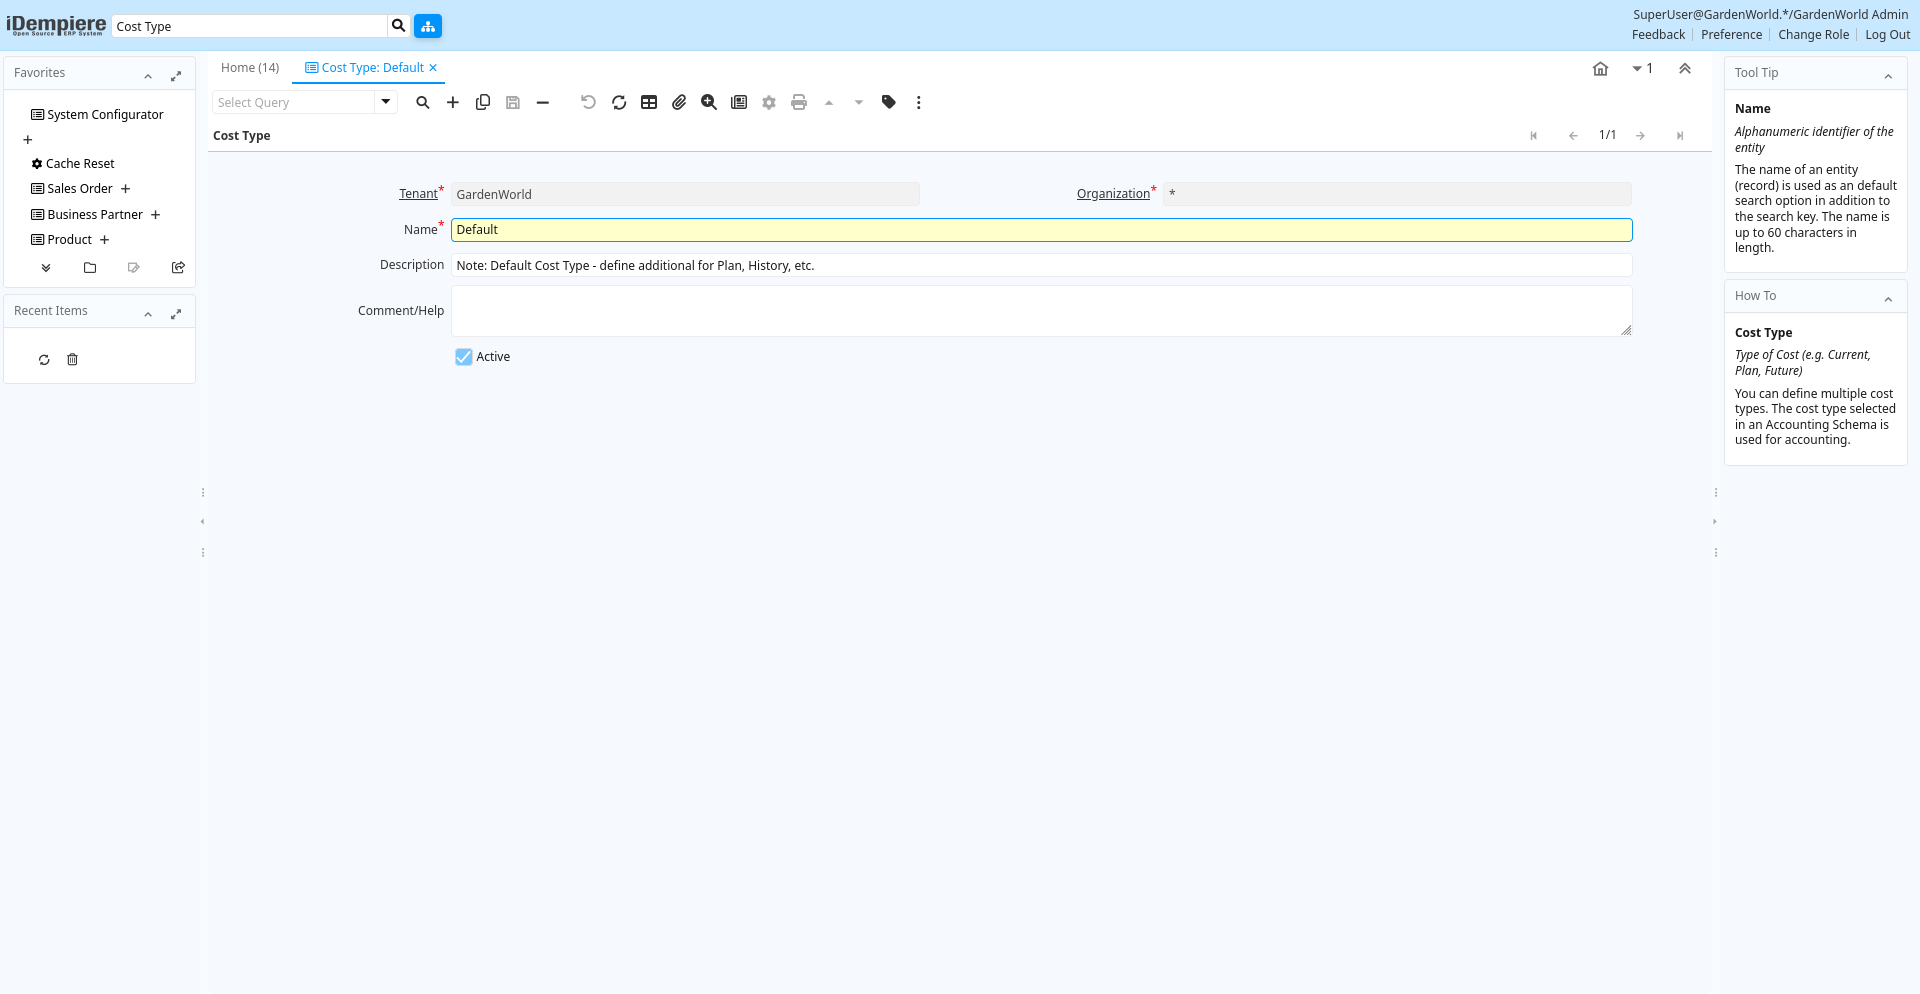Close the Cost Type: Default tab

pyautogui.click(x=433, y=68)
